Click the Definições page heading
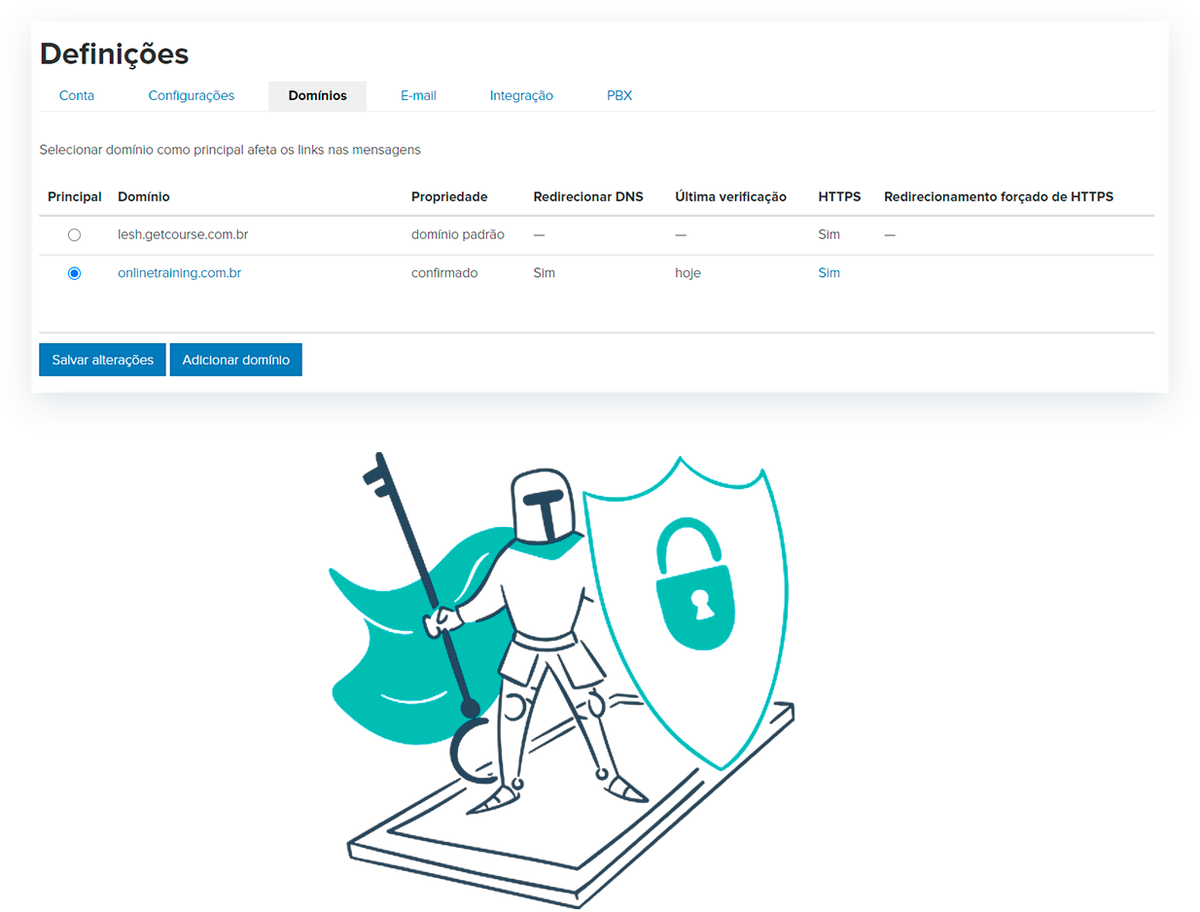Viewport: 1200px width, 912px height. pyautogui.click(x=114, y=54)
